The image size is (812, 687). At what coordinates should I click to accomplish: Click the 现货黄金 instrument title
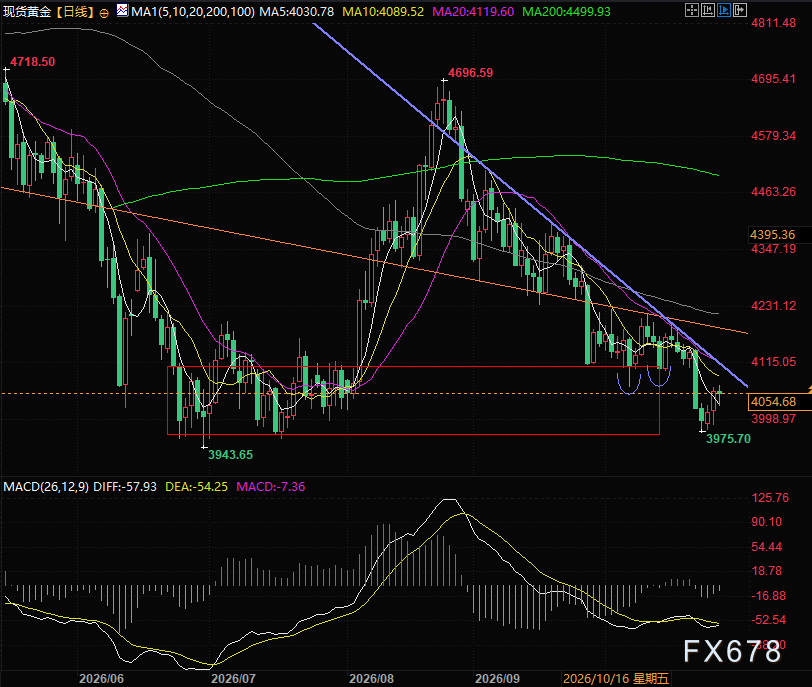coord(27,11)
